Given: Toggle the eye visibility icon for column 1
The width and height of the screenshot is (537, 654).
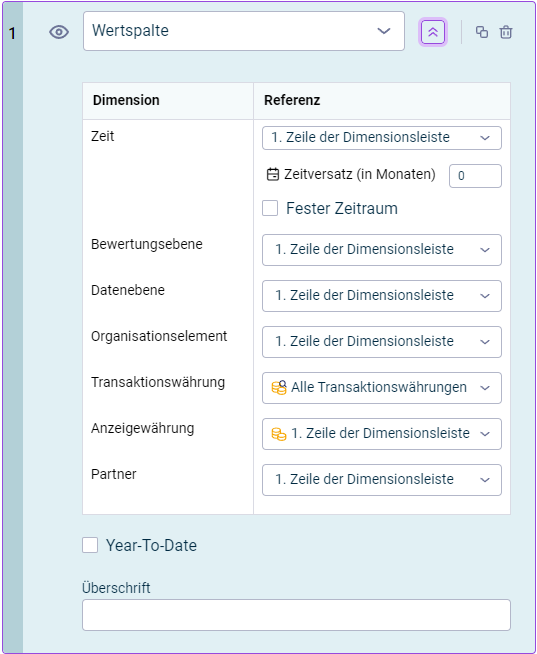Looking at the screenshot, I should (59, 32).
